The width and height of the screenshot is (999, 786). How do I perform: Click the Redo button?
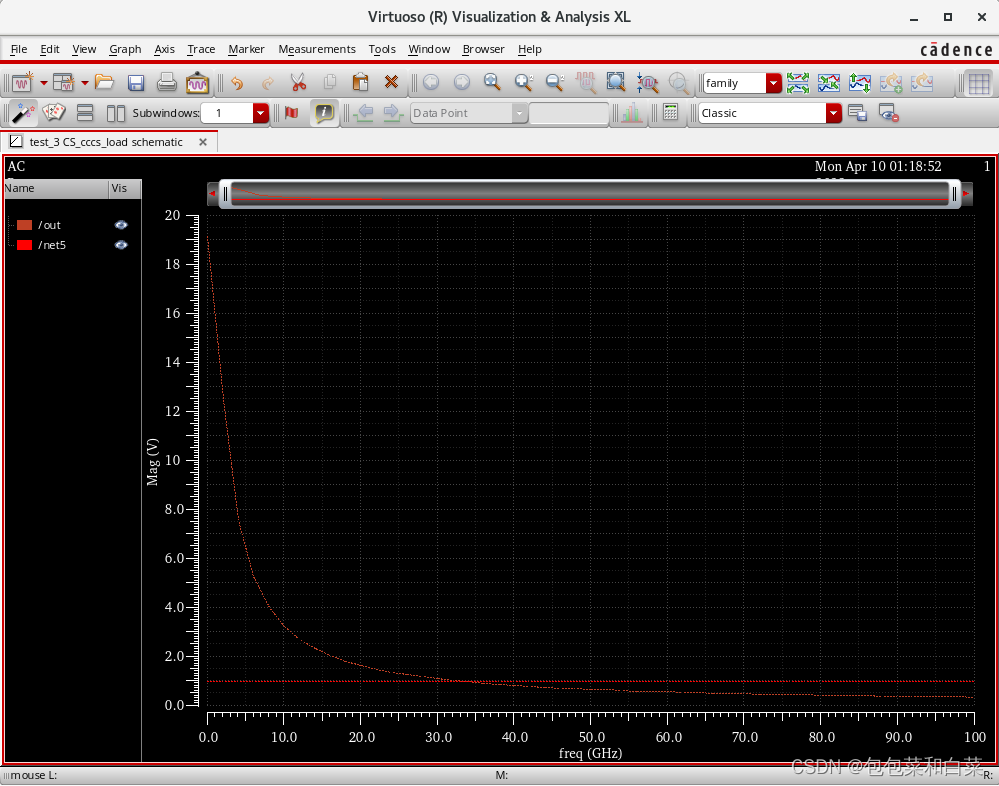(x=268, y=82)
